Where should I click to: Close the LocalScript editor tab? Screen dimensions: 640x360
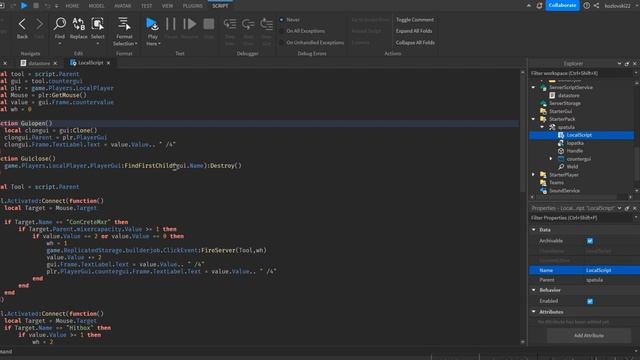[108, 63]
